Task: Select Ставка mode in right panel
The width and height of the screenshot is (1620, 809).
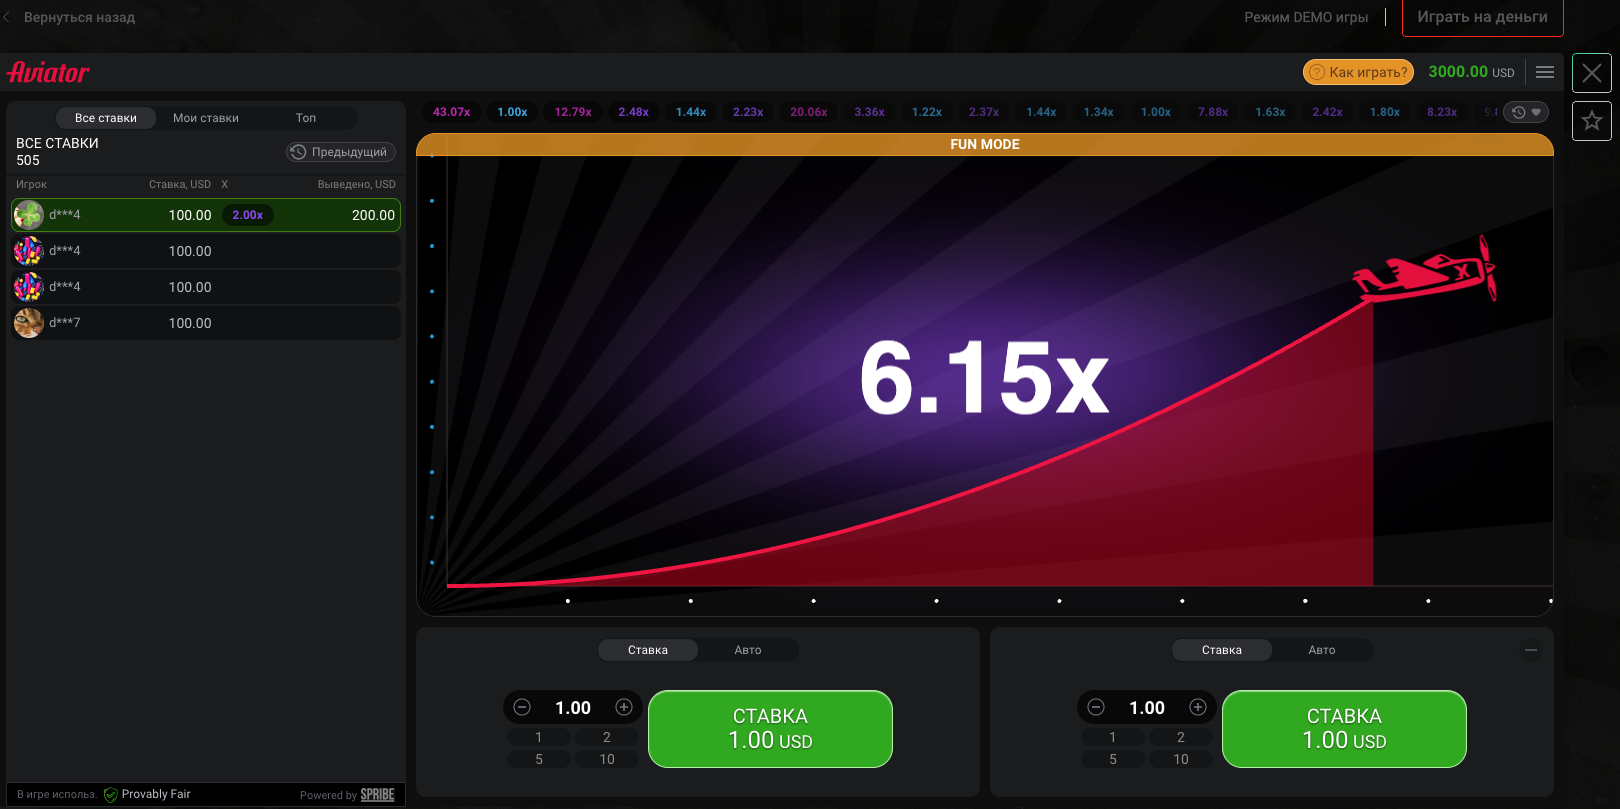Action: coord(1221,650)
